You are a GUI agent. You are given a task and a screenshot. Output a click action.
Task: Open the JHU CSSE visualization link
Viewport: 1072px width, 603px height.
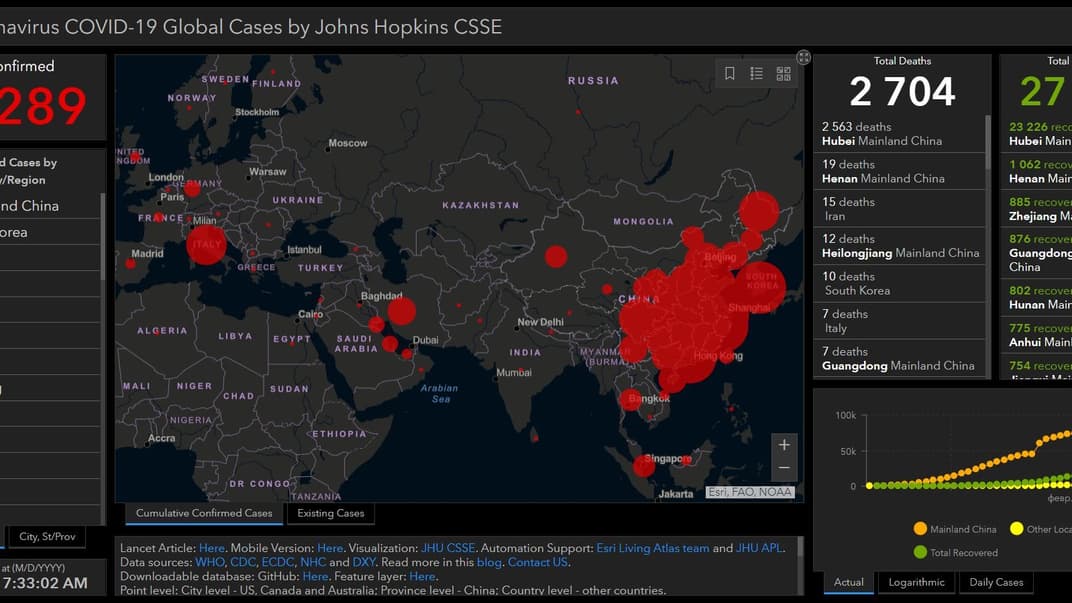(x=448, y=548)
